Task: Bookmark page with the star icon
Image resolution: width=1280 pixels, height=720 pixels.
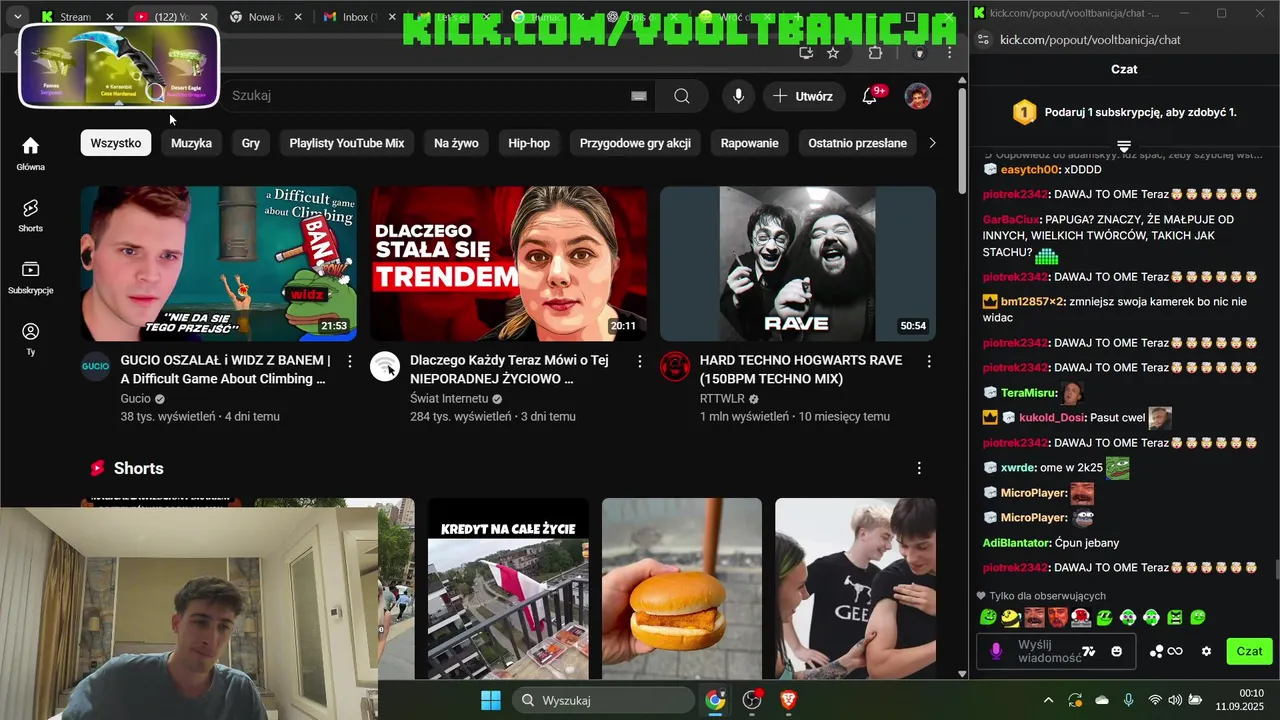Action: tap(833, 53)
